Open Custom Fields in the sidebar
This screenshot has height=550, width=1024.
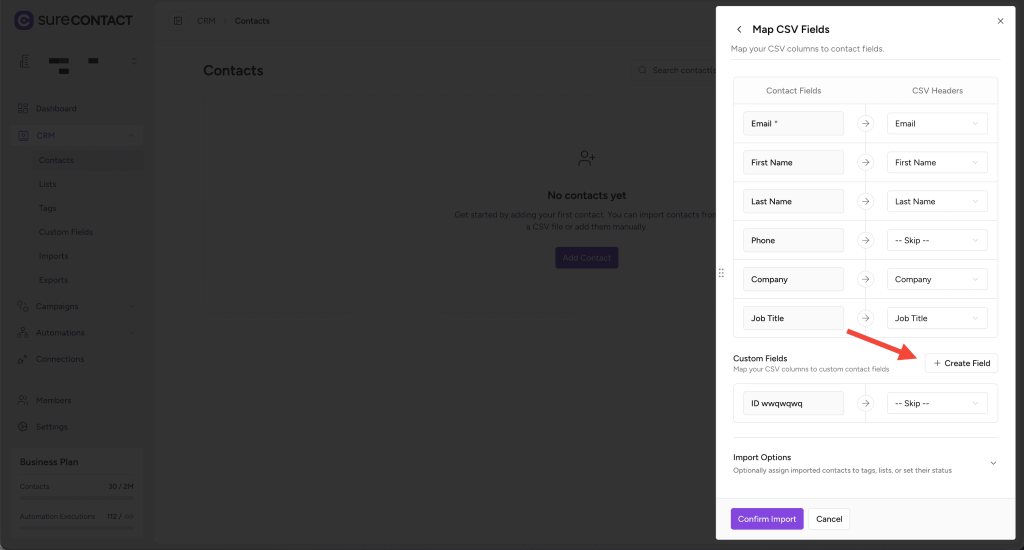(x=66, y=232)
